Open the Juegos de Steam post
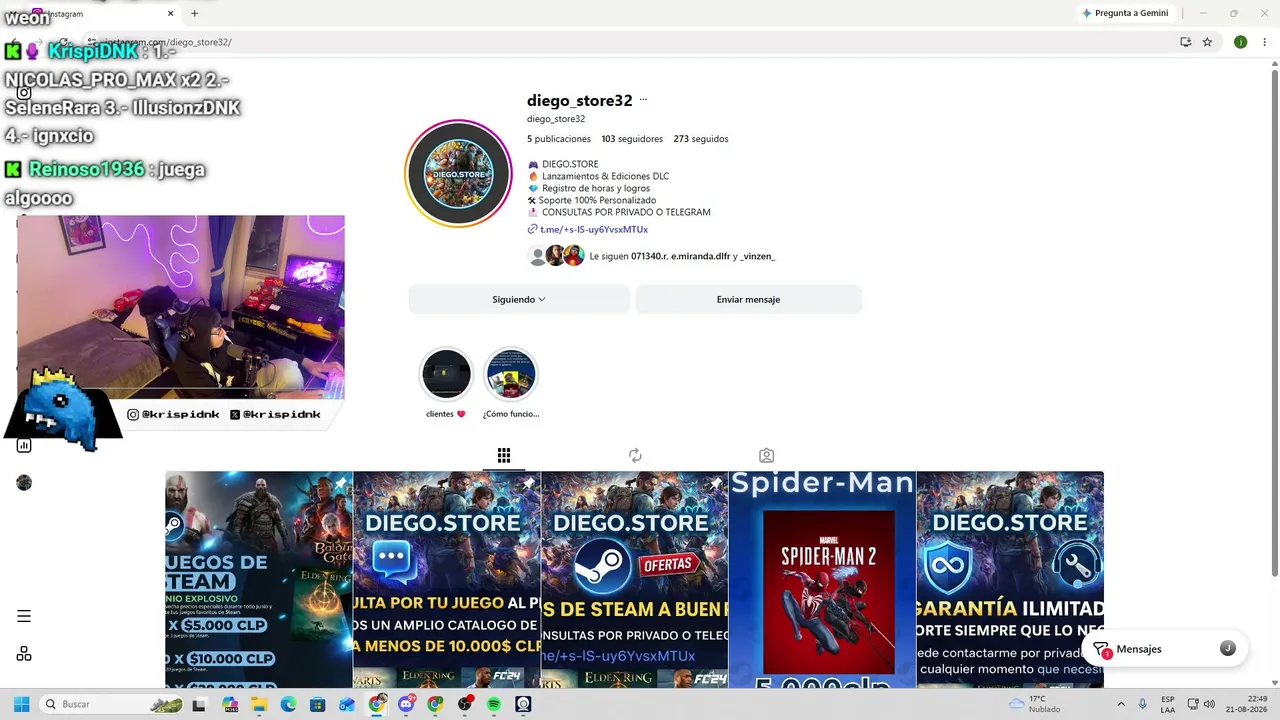Image resolution: width=1280 pixels, height=720 pixels. point(259,580)
